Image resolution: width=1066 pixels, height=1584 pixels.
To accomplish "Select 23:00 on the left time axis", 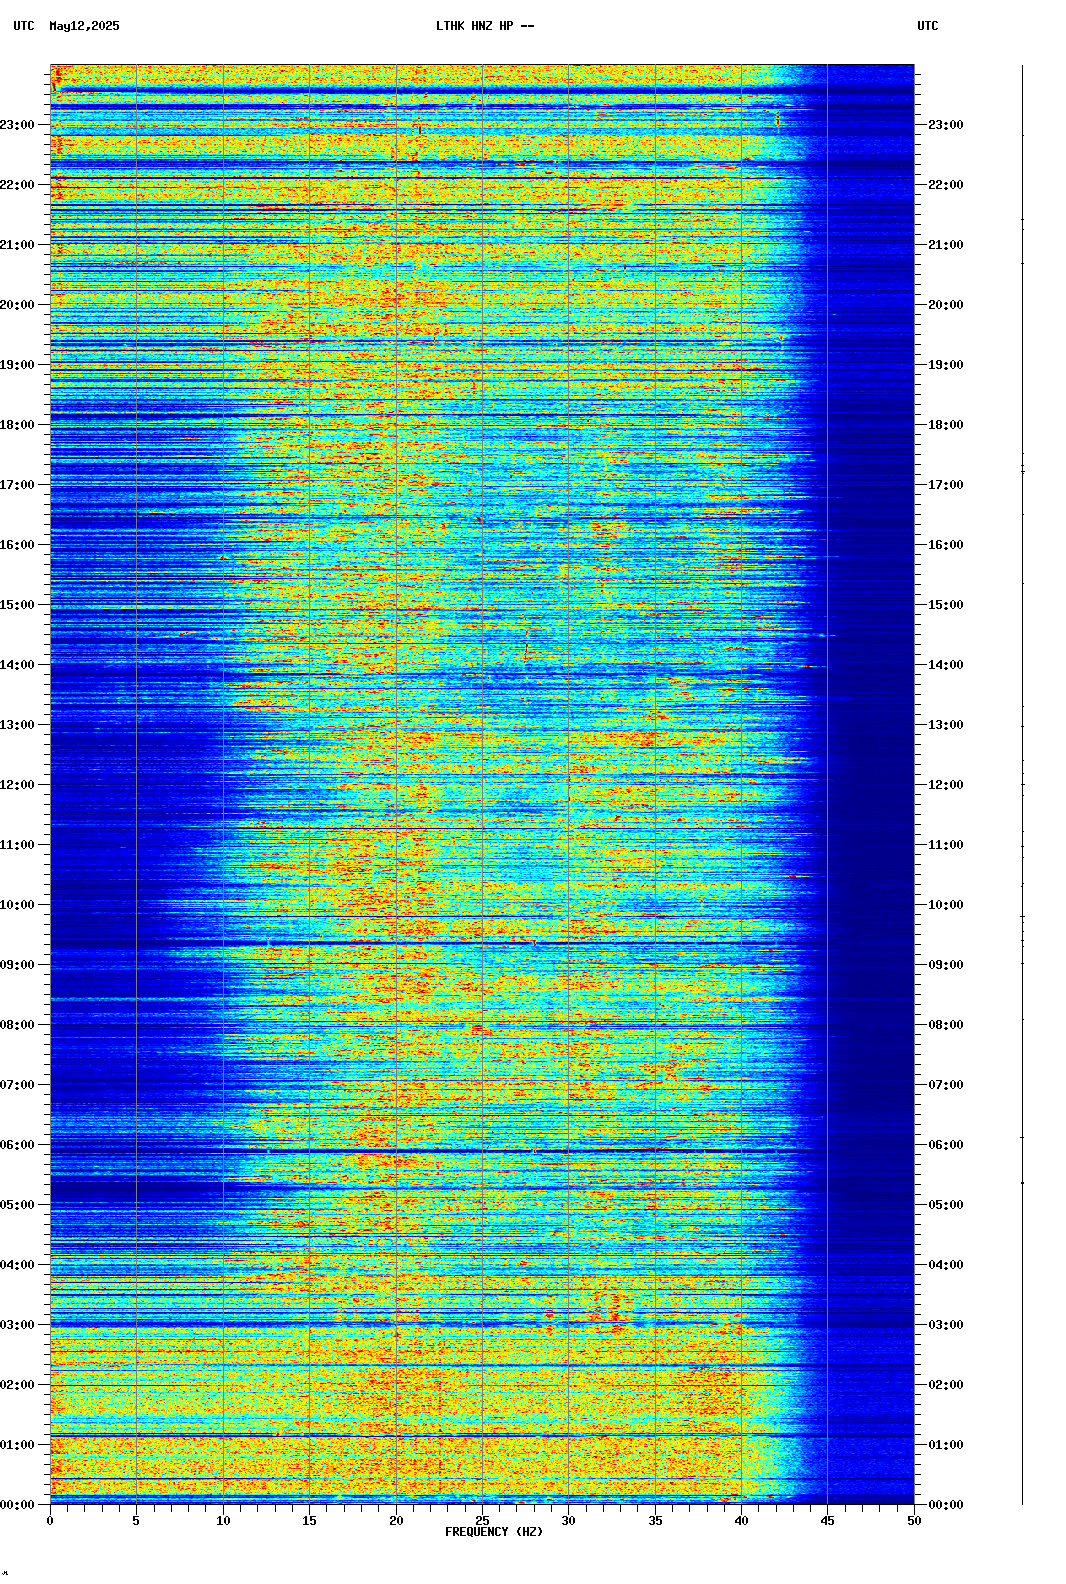I will (x=17, y=125).
